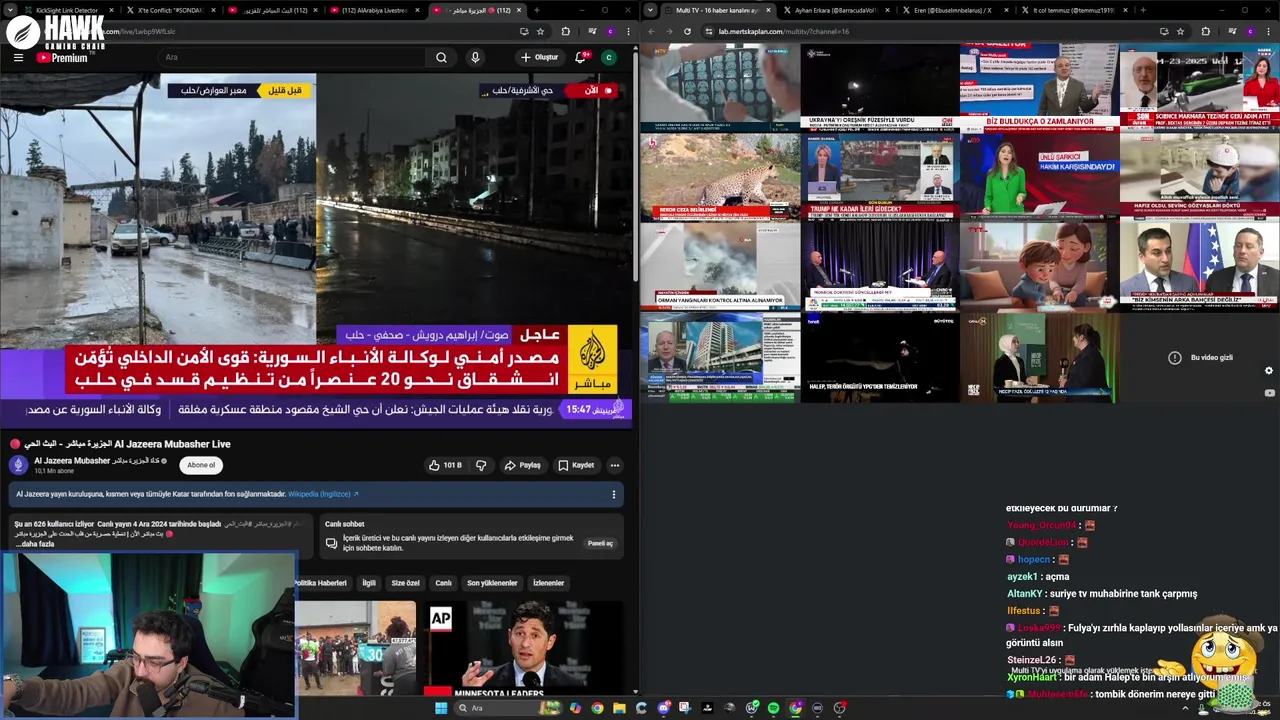Click the 'Trump ne kadar ileri gidecek' channel tile
Image resolution: width=1280 pixels, height=720 pixels.
coord(880,177)
